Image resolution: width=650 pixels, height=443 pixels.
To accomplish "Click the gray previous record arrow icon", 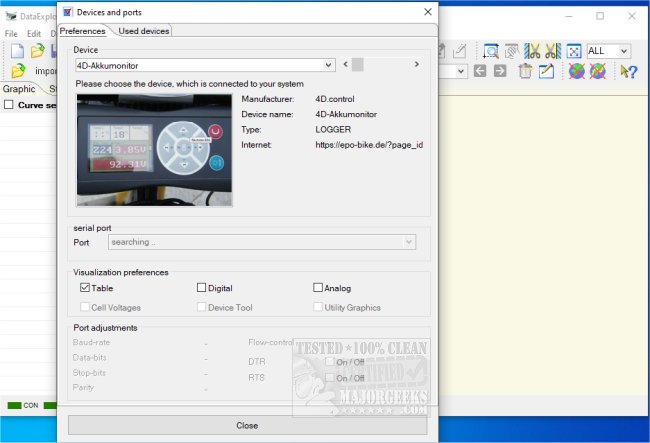I will click(x=480, y=71).
